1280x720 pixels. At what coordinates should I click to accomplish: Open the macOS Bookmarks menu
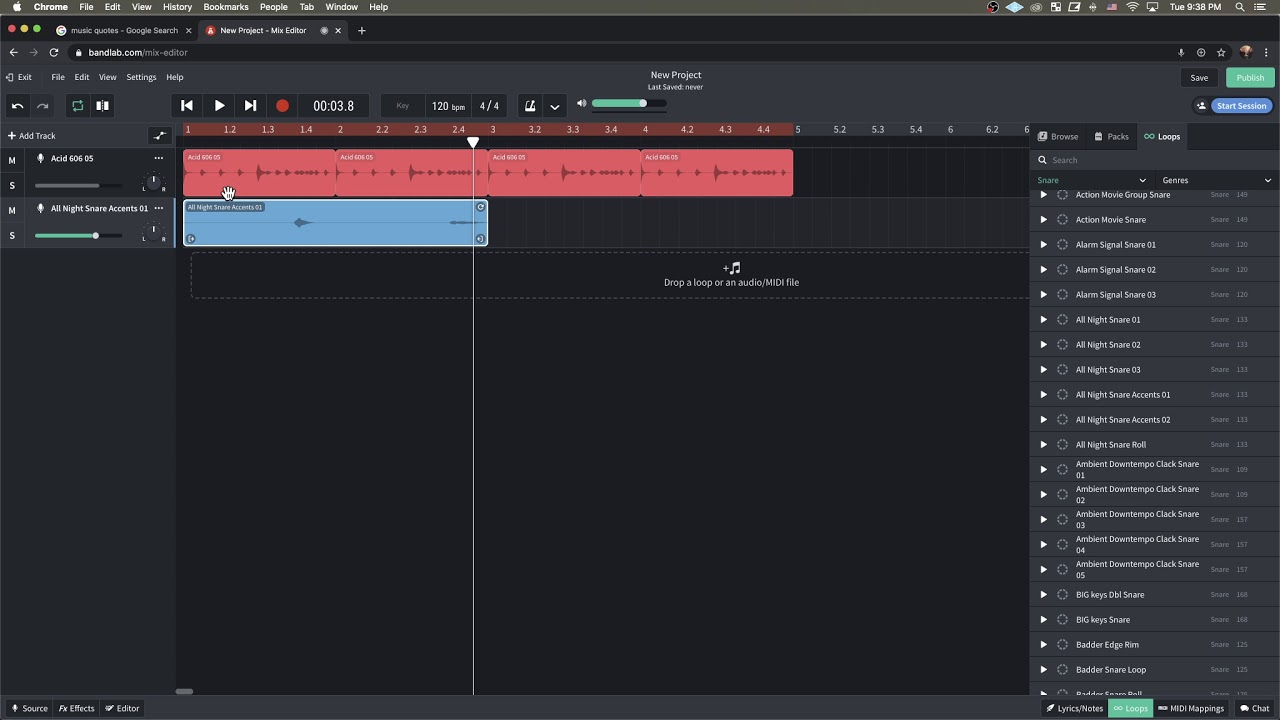pyautogui.click(x=226, y=7)
